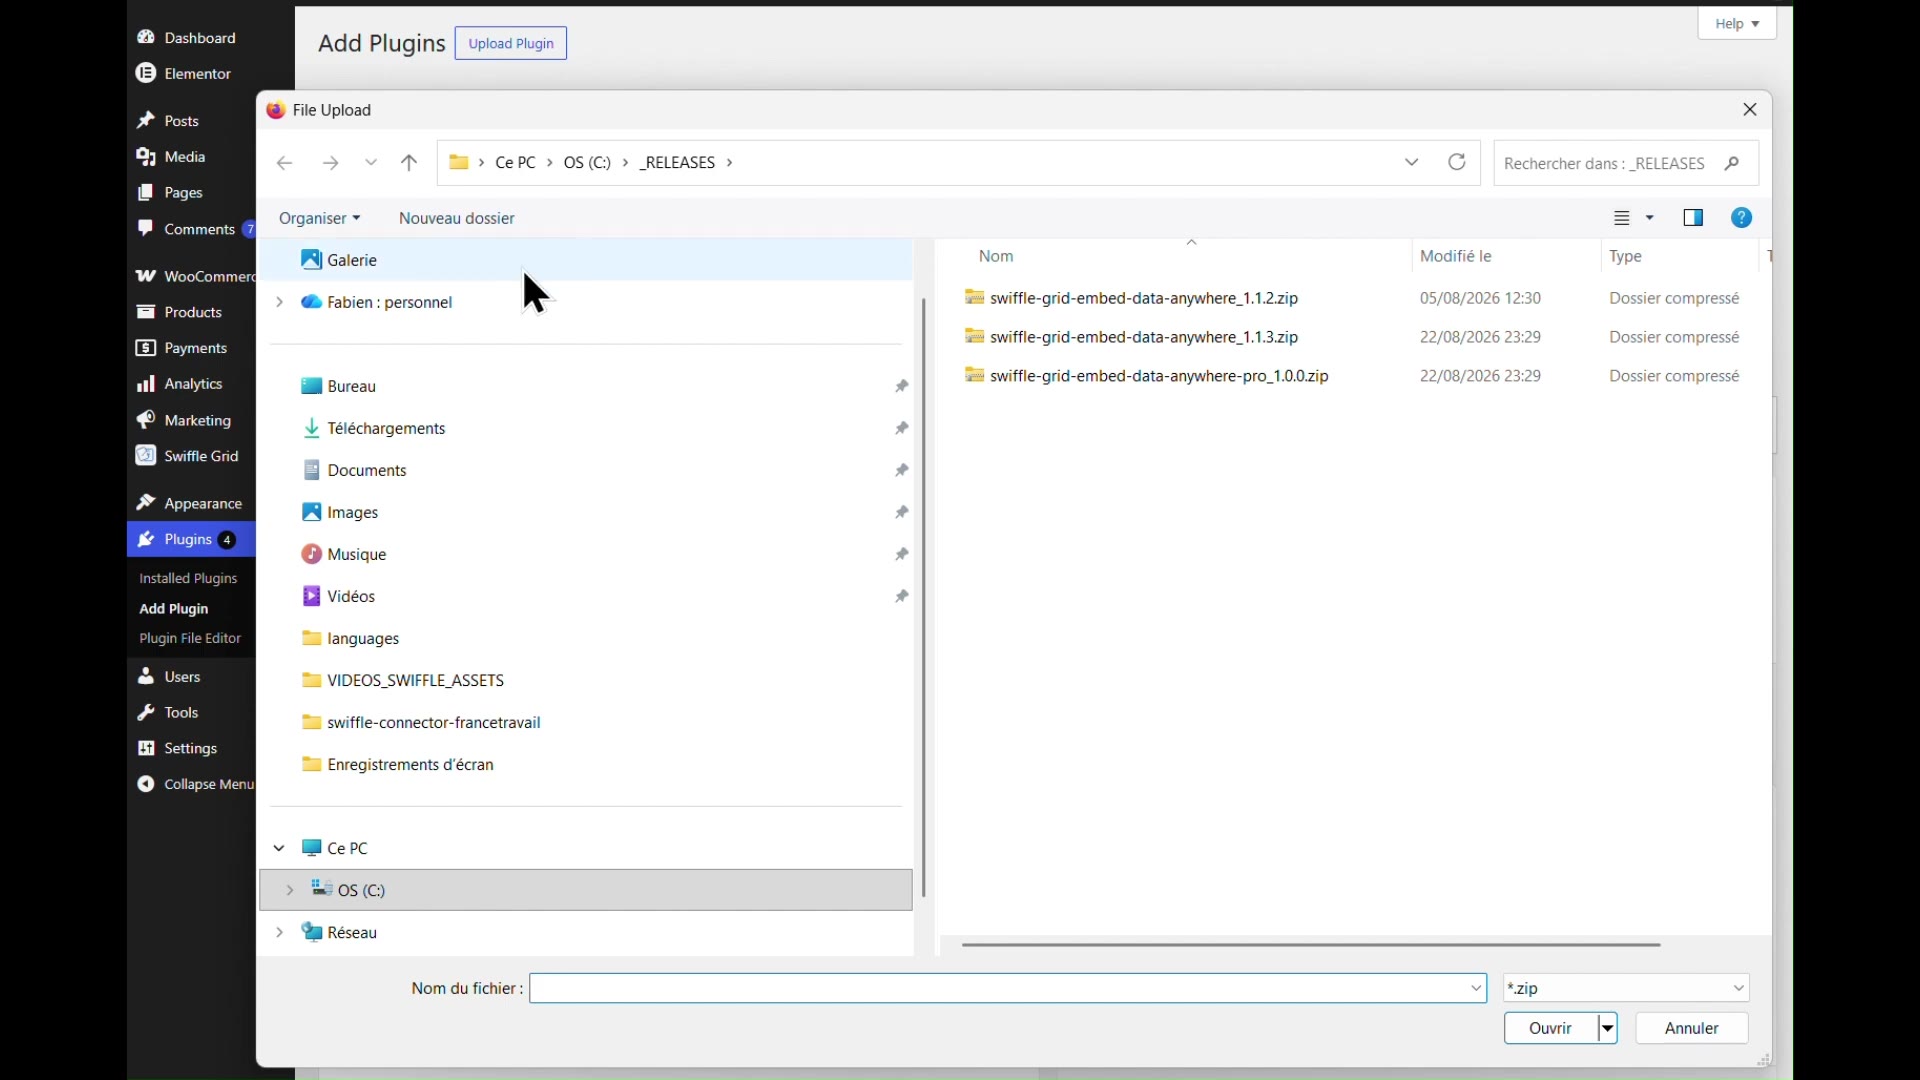Image resolution: width=1920 pixels, height=1080 pixels.
Task: Click the Annuler button
Action: pos(1692,1028)
